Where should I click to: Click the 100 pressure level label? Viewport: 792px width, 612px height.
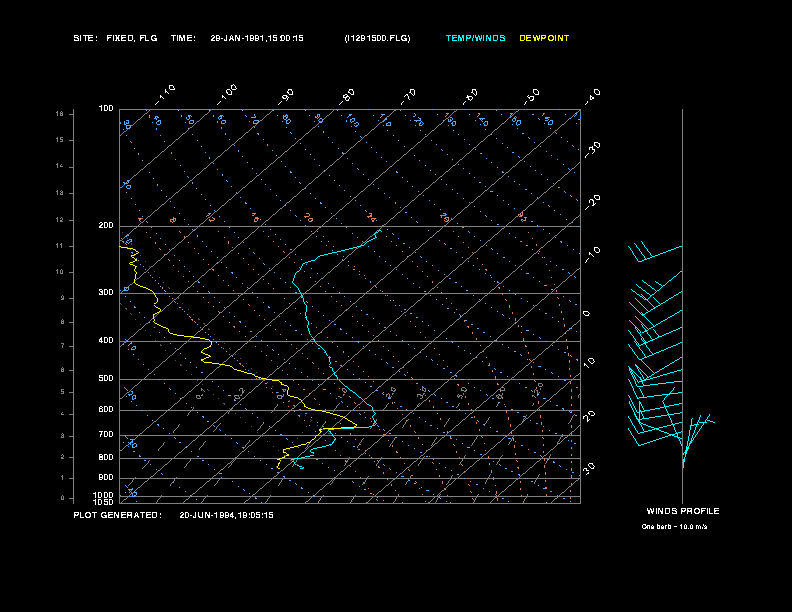point(106,109)
